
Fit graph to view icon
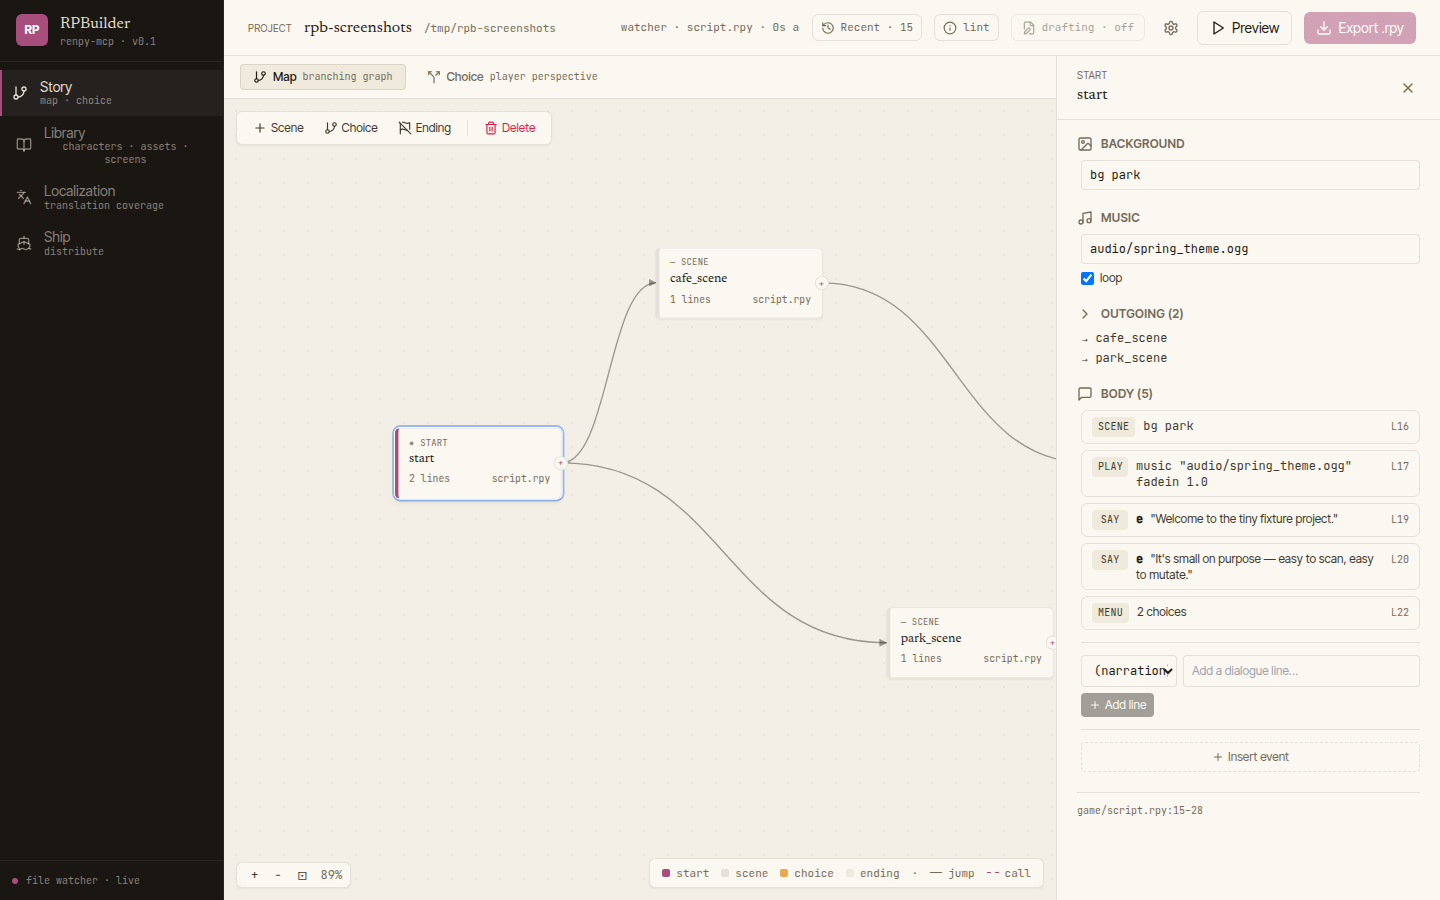(x=302, y=875)
